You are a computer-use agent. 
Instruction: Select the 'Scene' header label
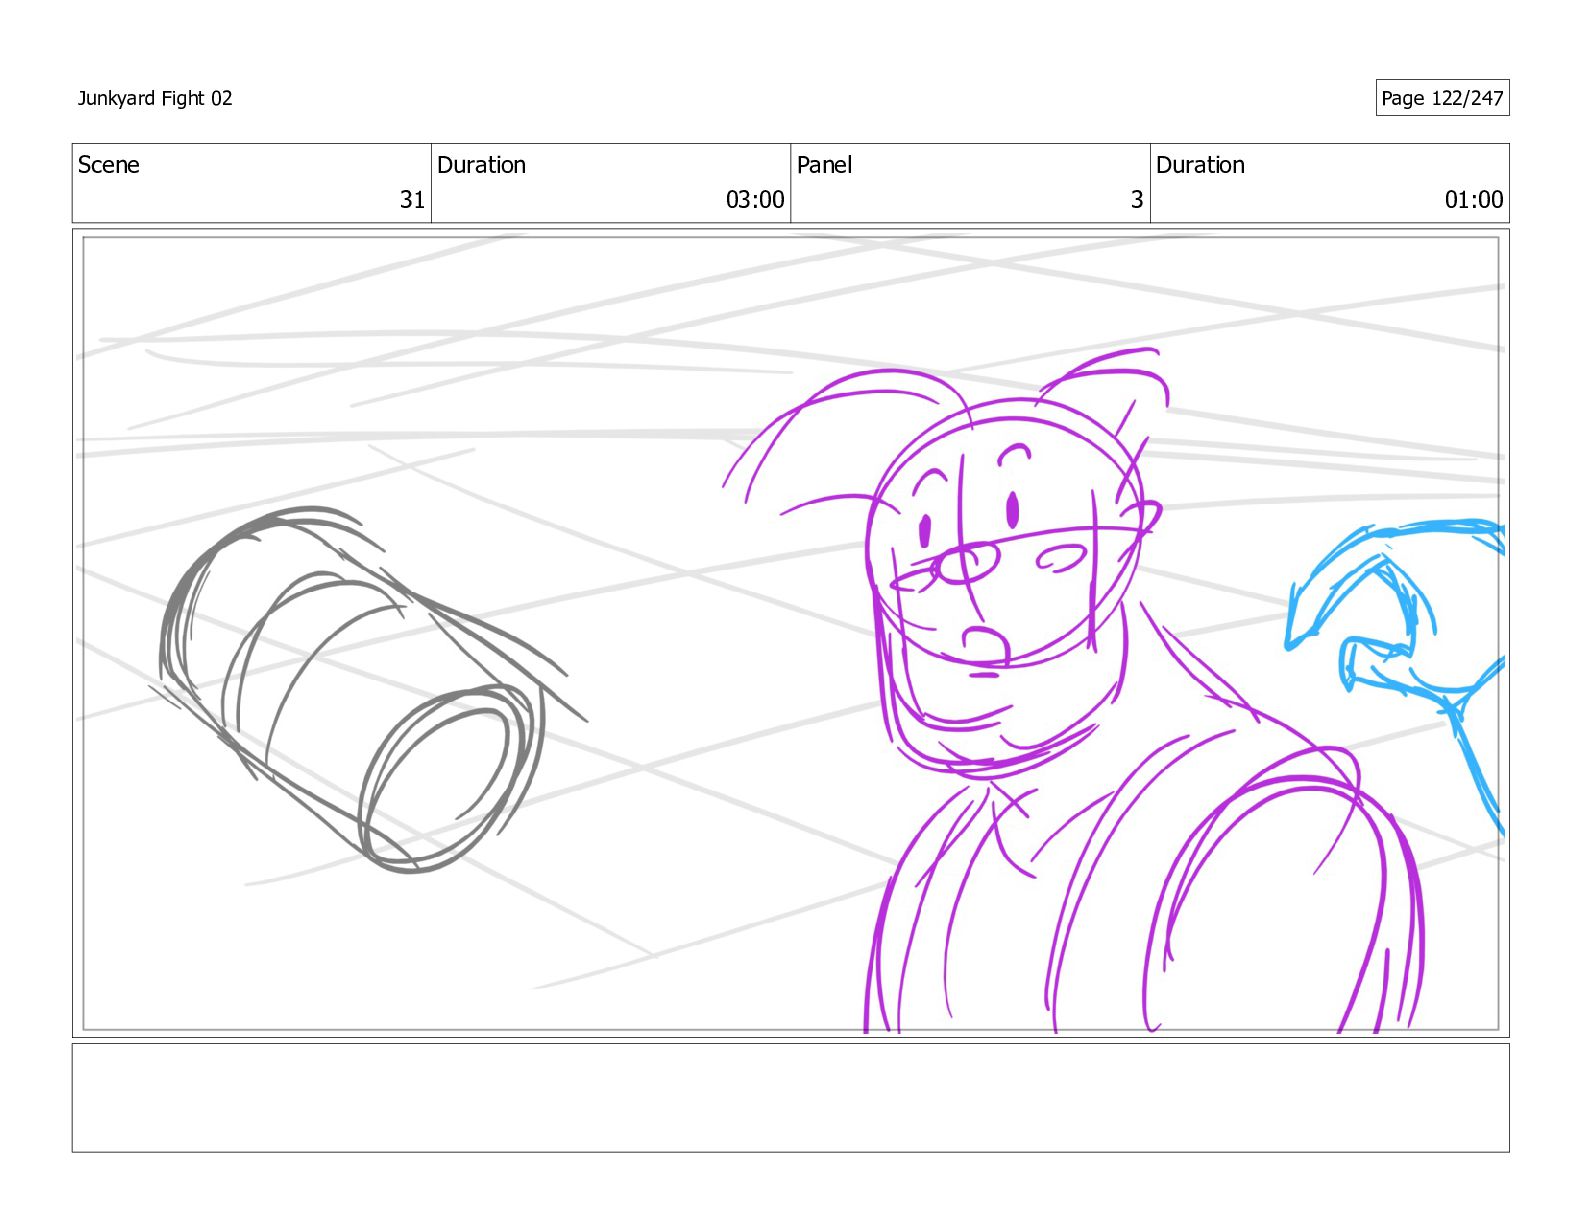click(x=109, y=165)
